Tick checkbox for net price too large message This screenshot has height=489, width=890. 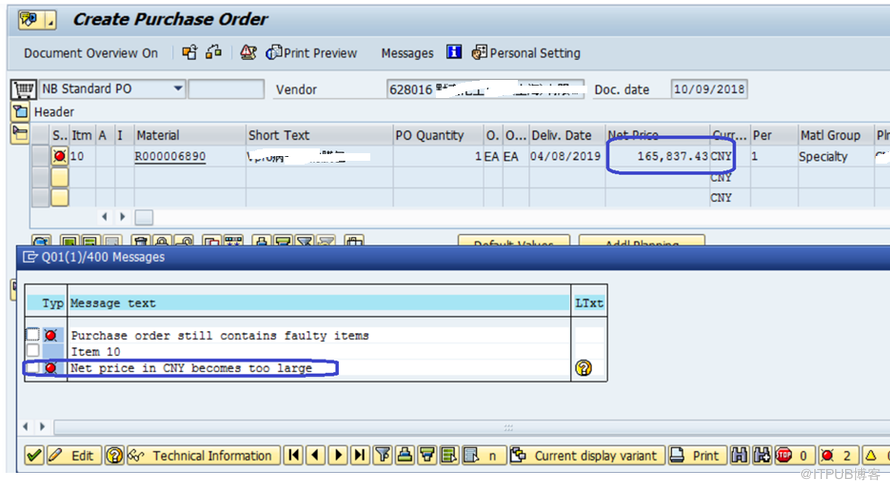point(33,368)
